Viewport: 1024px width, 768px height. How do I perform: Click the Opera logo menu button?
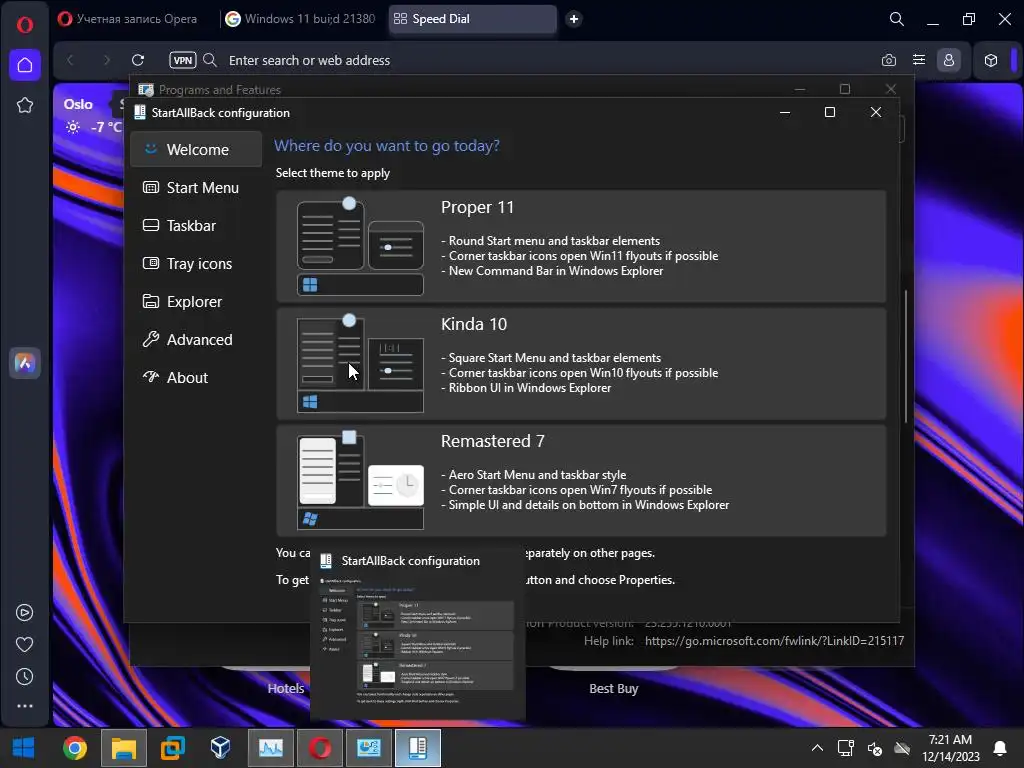pos(25,25)
